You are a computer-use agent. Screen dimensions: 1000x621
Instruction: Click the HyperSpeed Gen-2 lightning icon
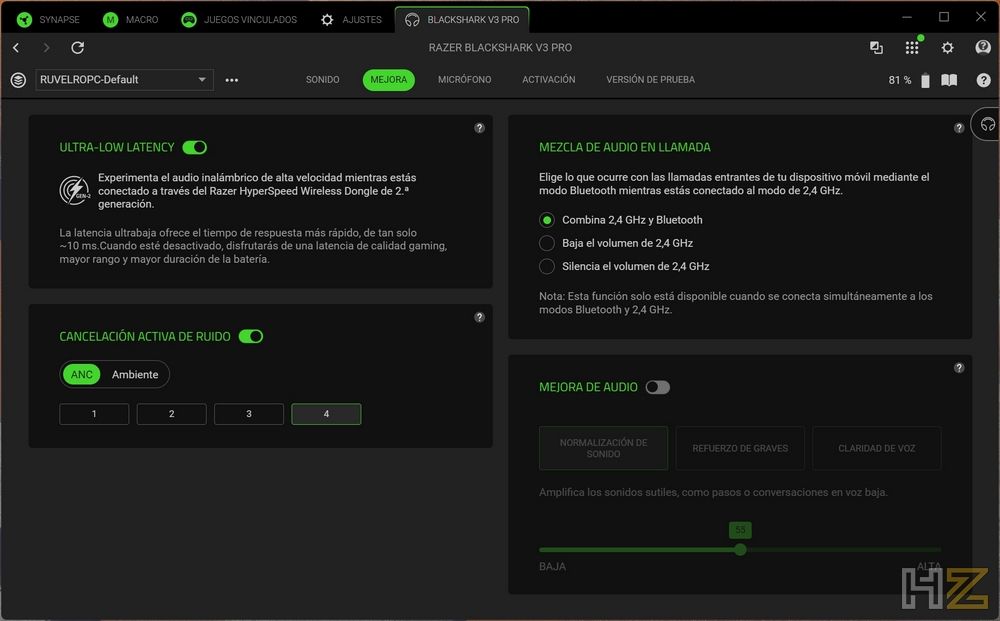(x=75, y=190)
